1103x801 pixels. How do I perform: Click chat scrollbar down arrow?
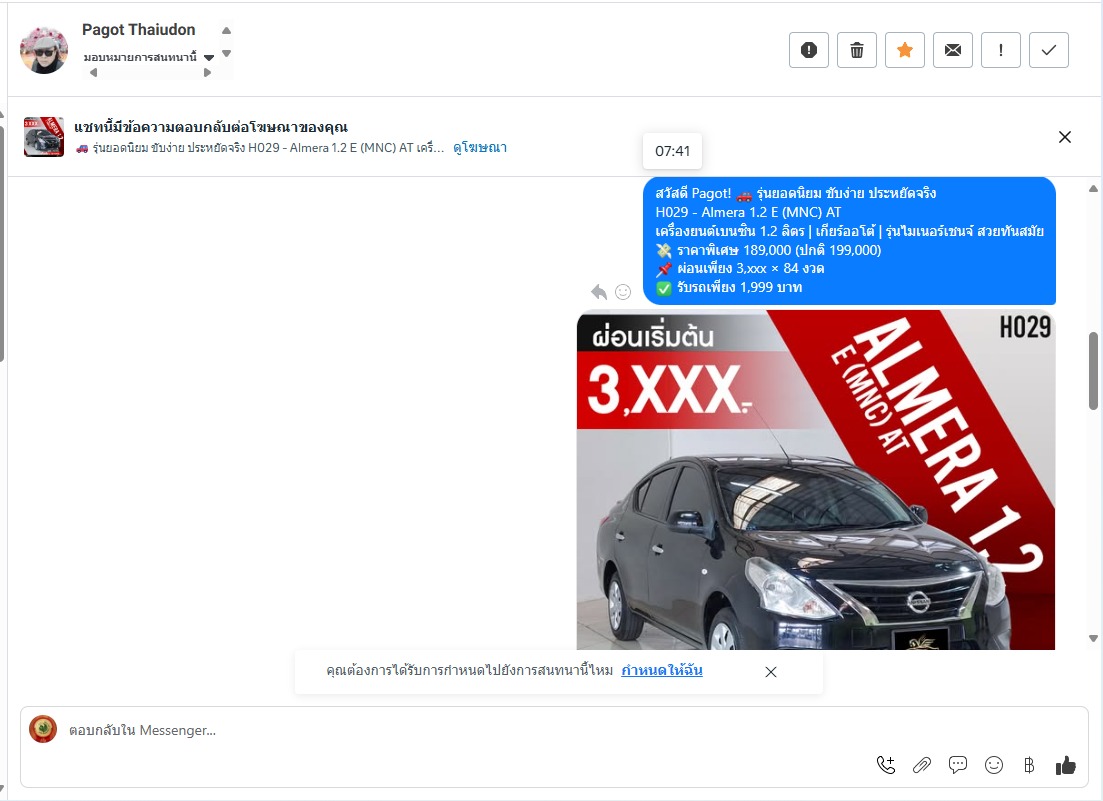[x=1093, y=639]
